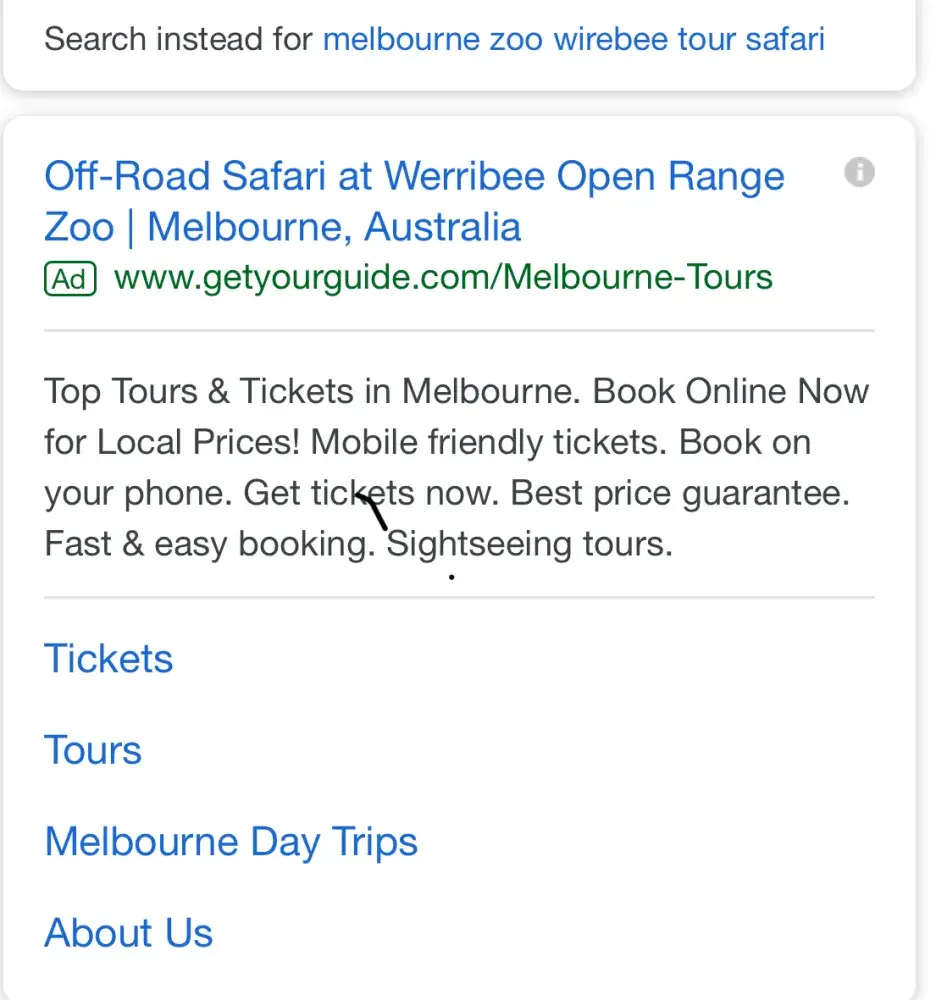This screenshot has width=936, height=1000.
Task: Visit the About Us link
Action: (x=129, y=933)
